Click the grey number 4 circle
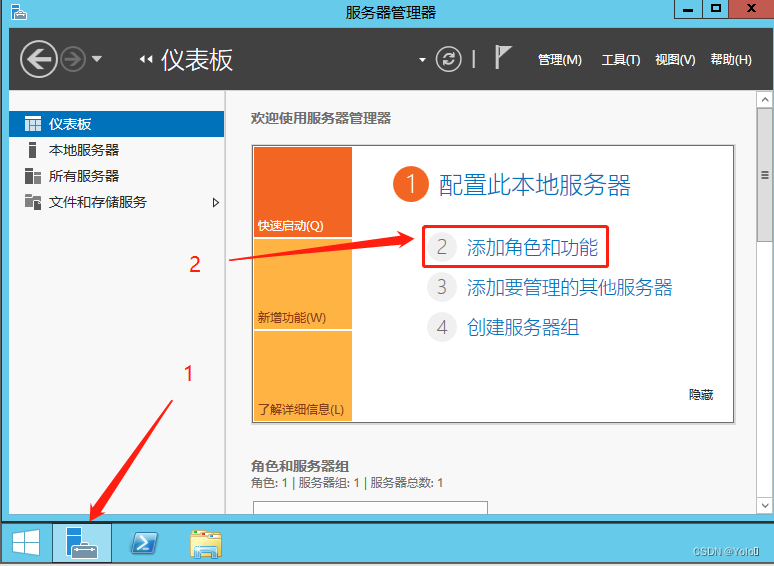The width and height of the screenshot is (774, 566). tap(442, 327)
